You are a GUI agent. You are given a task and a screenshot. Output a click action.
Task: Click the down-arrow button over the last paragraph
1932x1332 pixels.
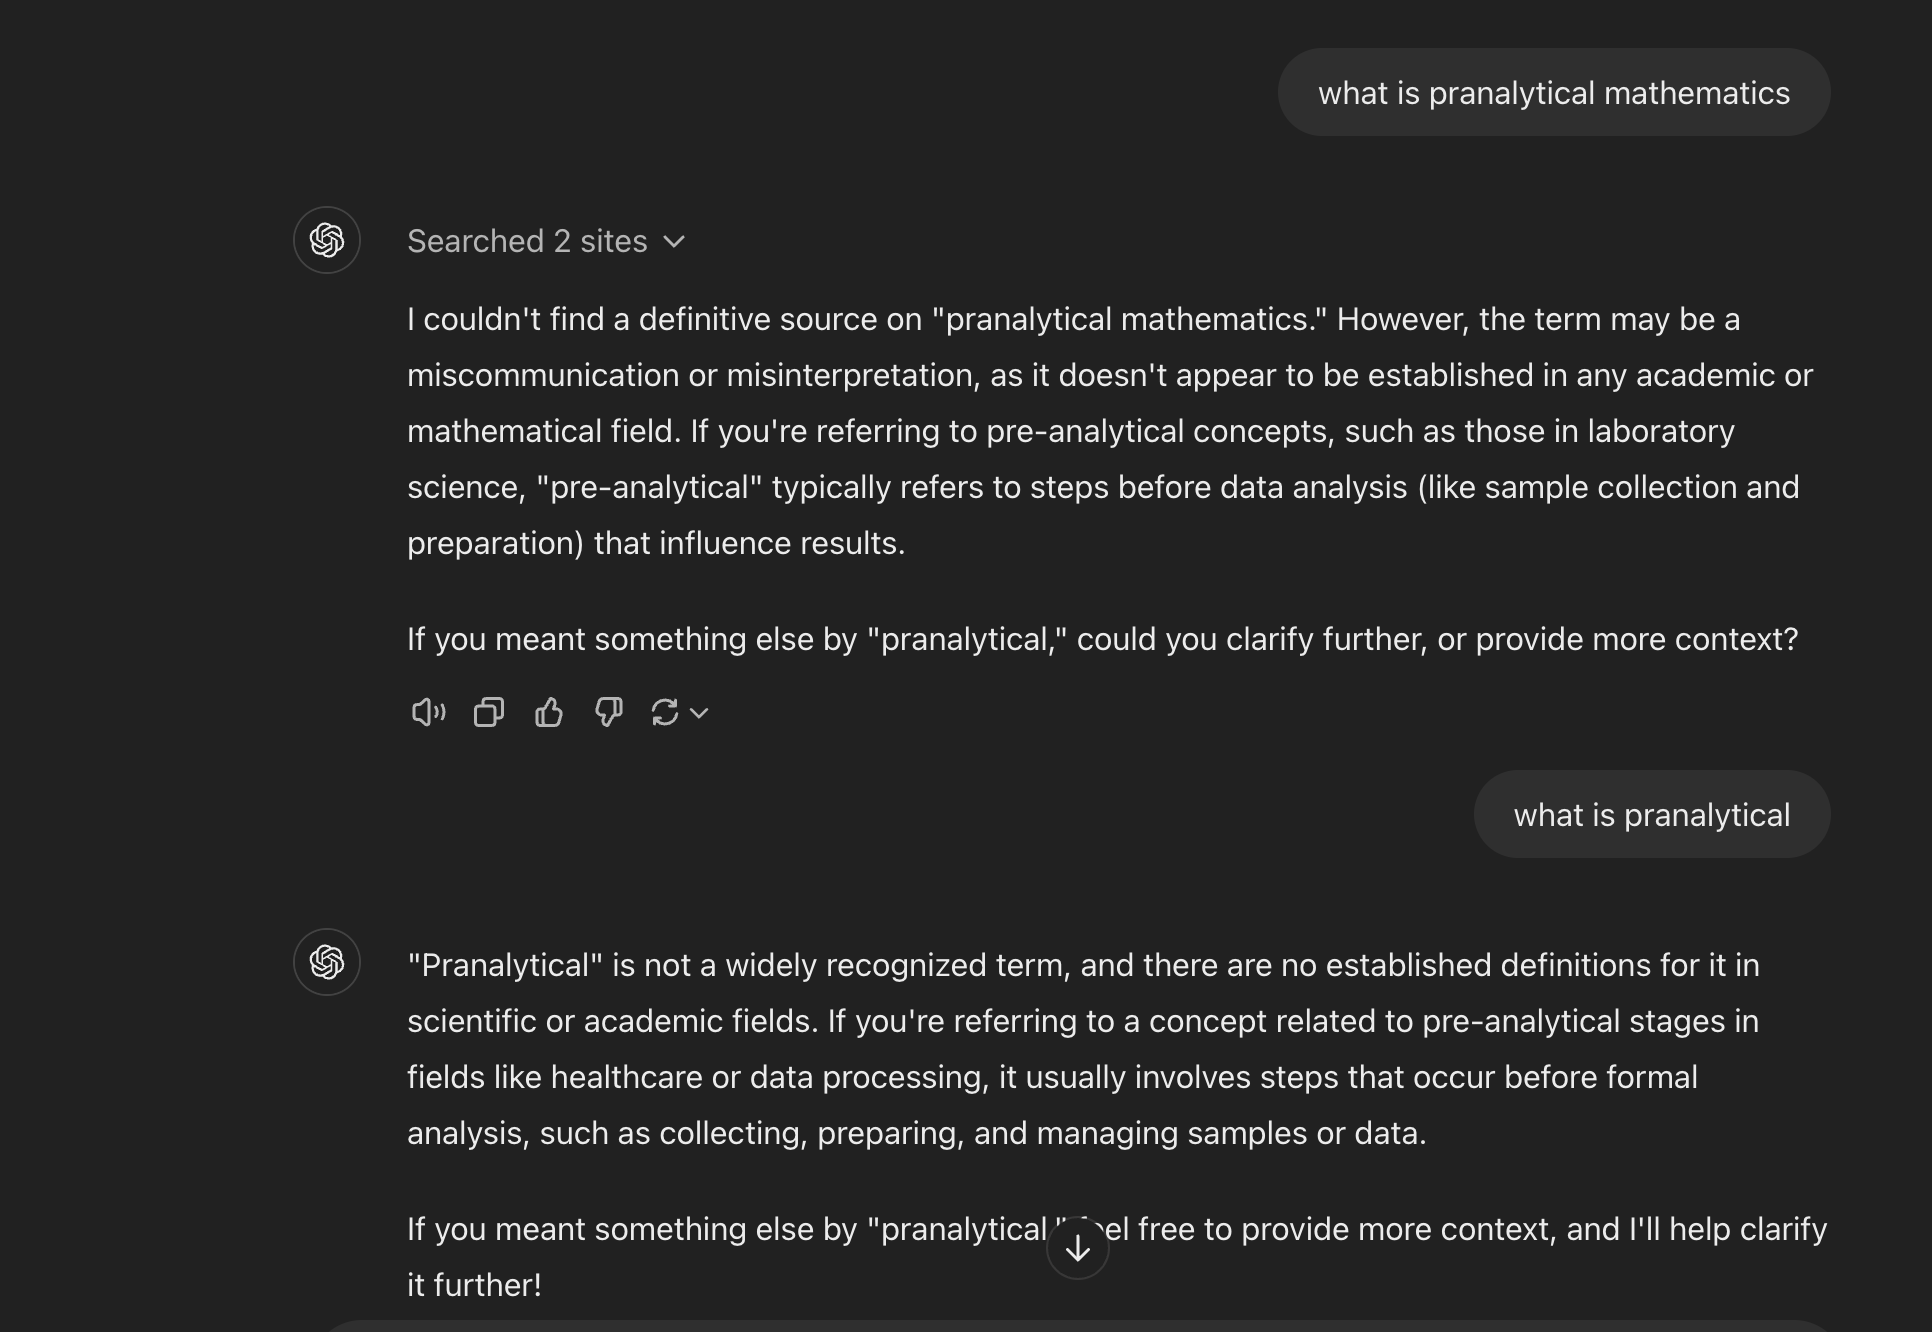1077,1247
